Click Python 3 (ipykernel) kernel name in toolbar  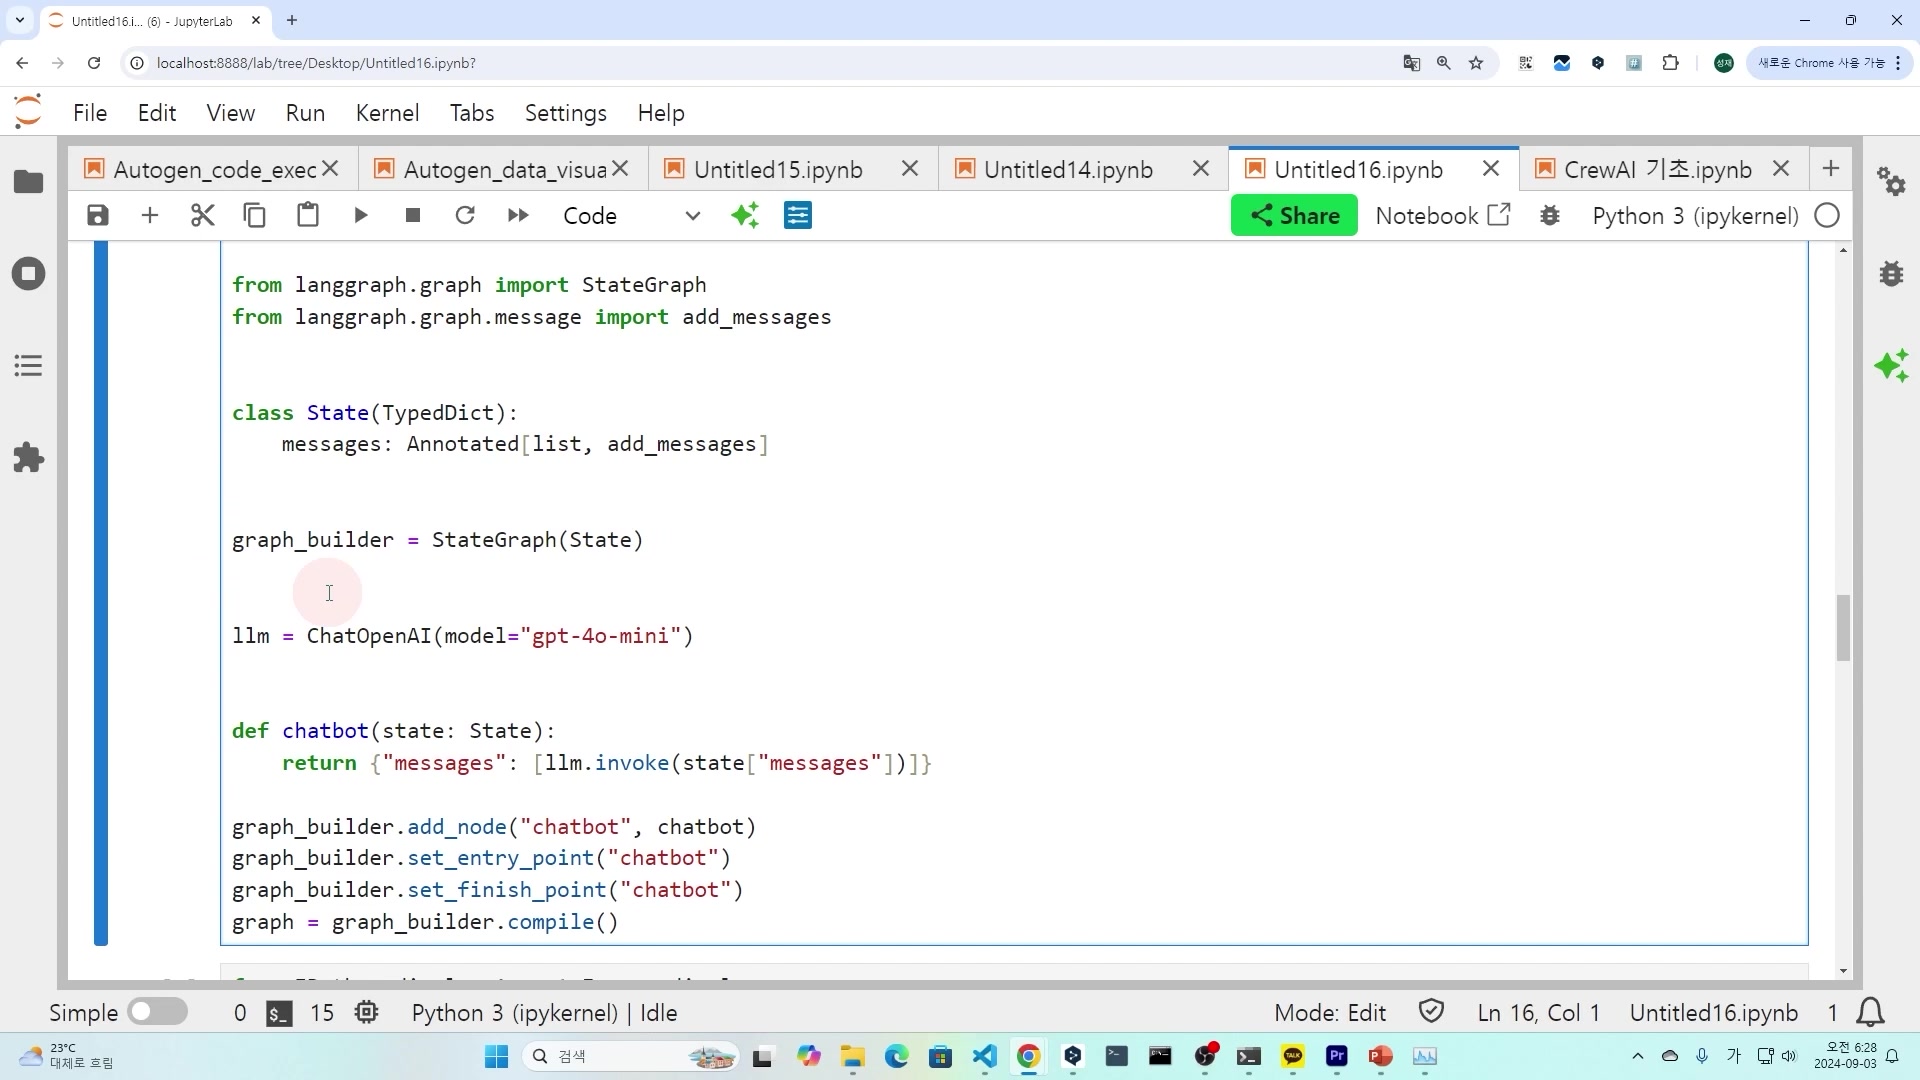[x=1695, y=216]
